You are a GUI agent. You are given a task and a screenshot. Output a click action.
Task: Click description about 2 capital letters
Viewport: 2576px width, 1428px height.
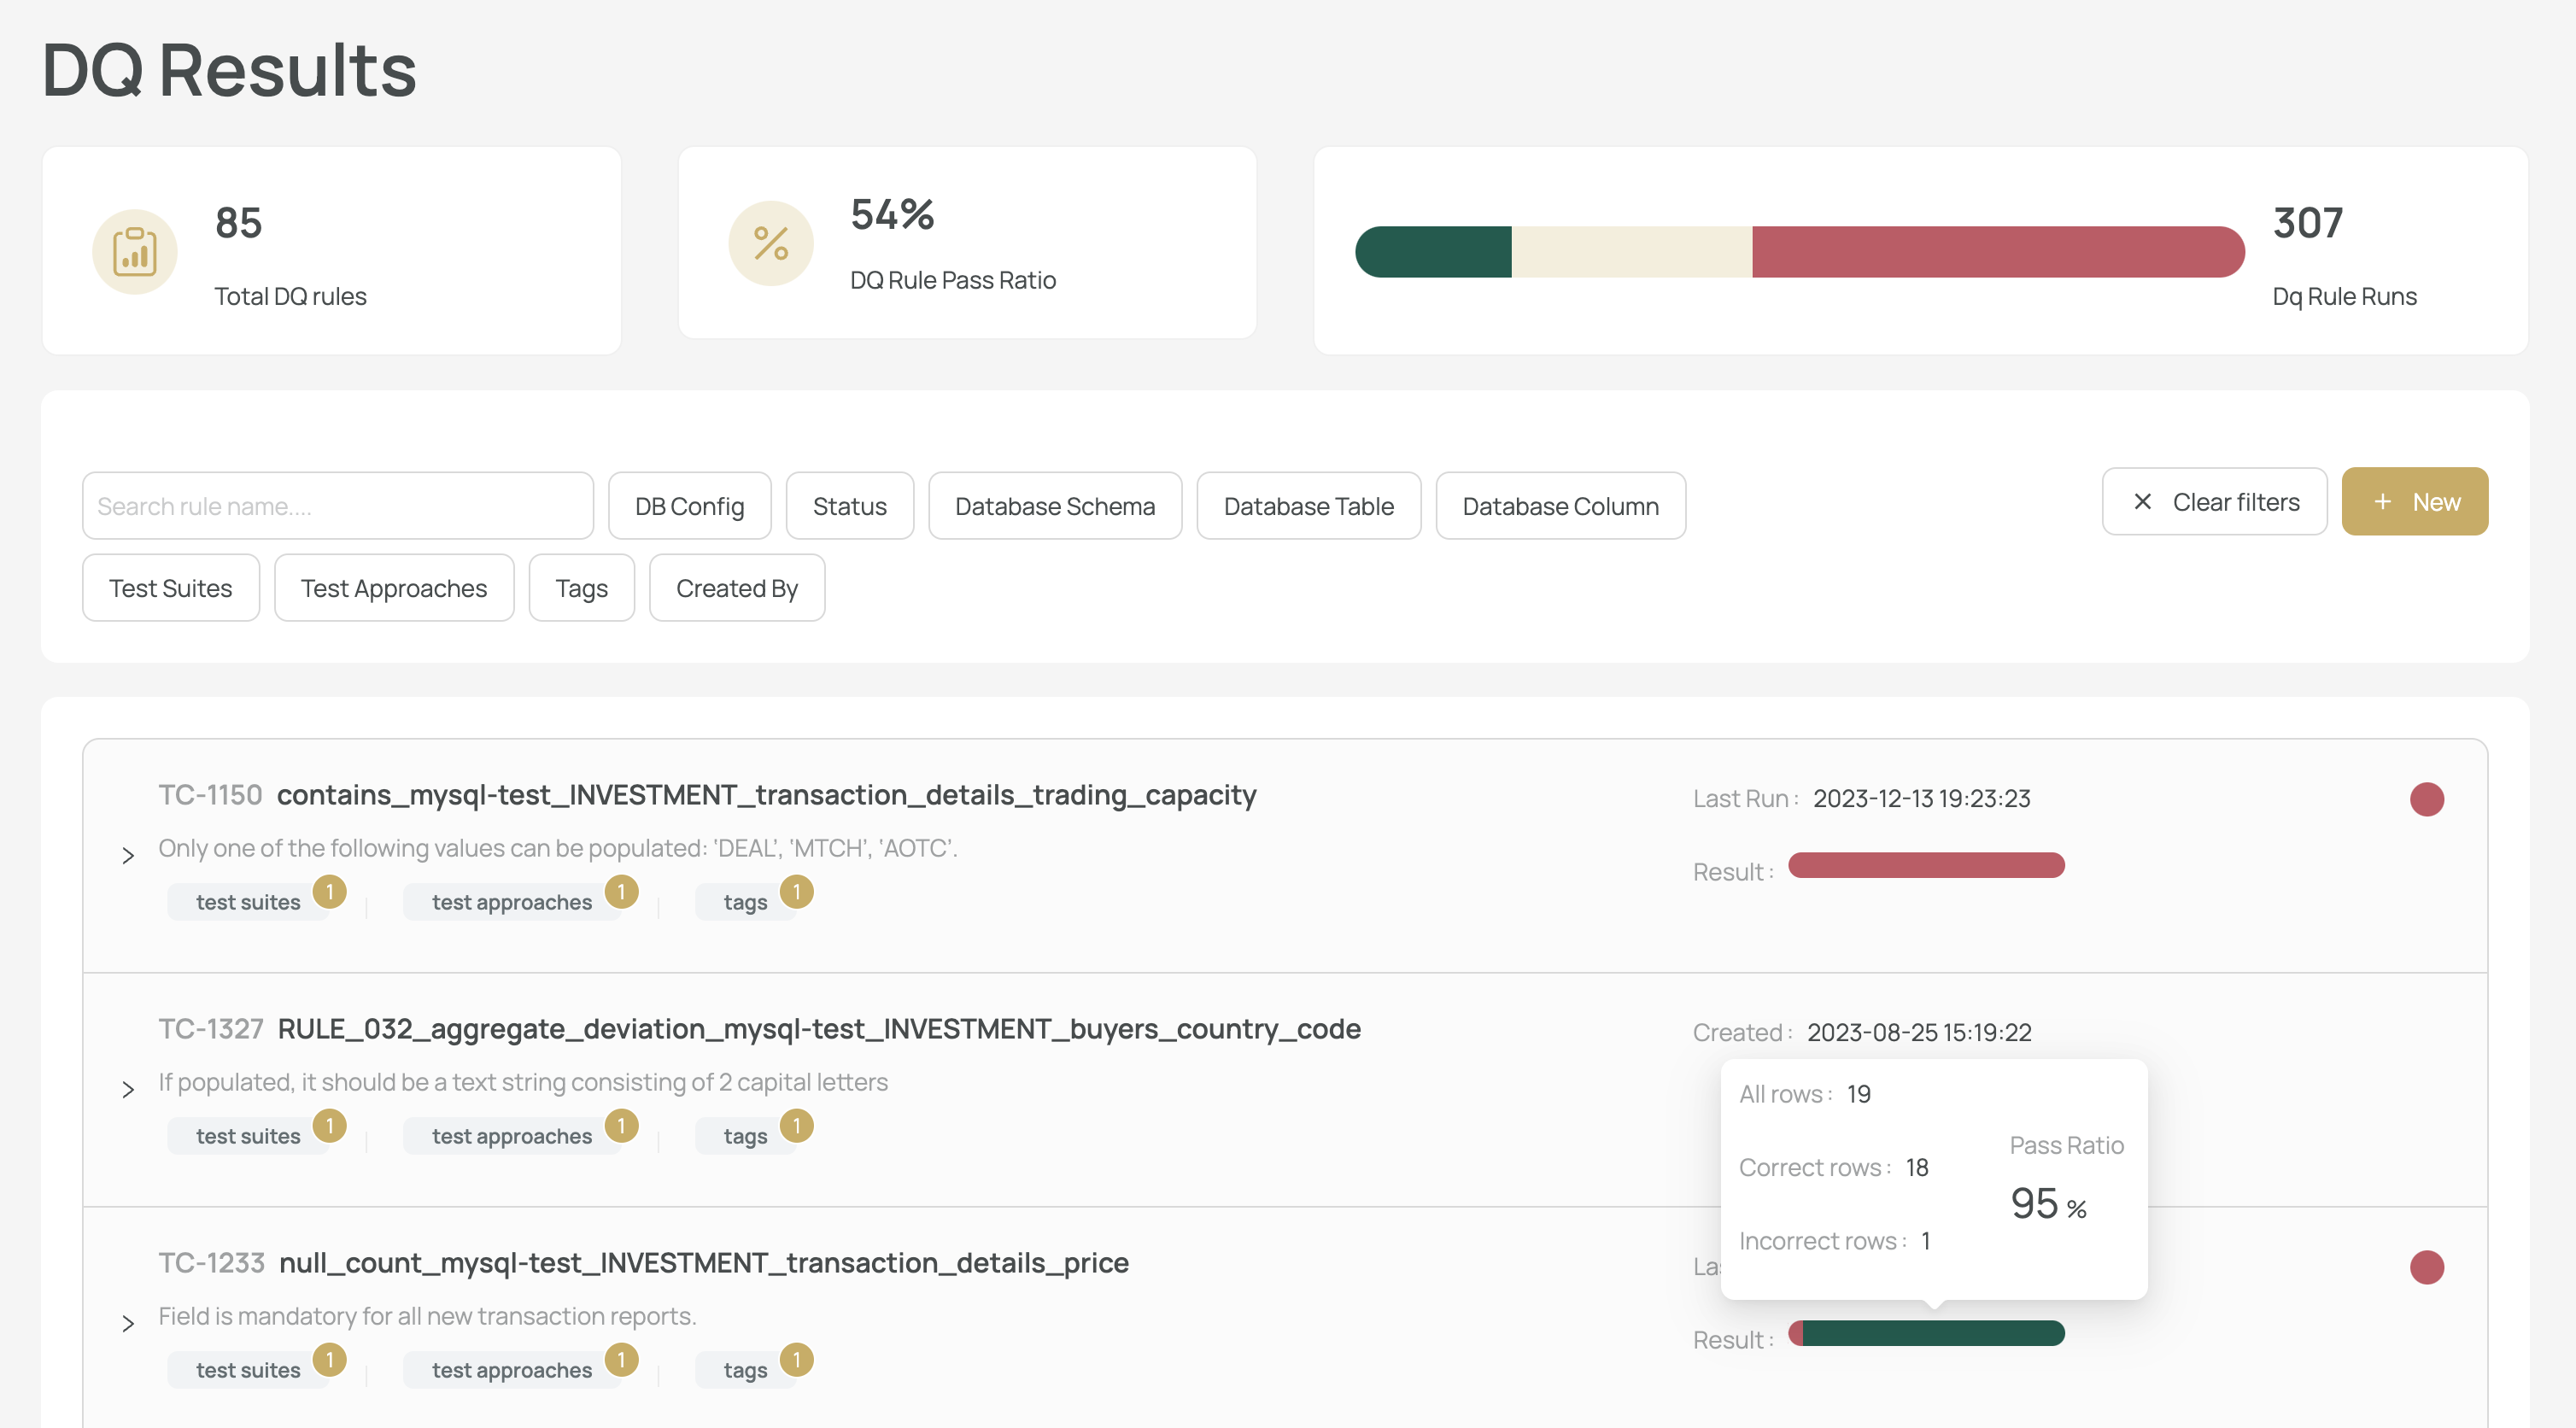[523, 1082]
